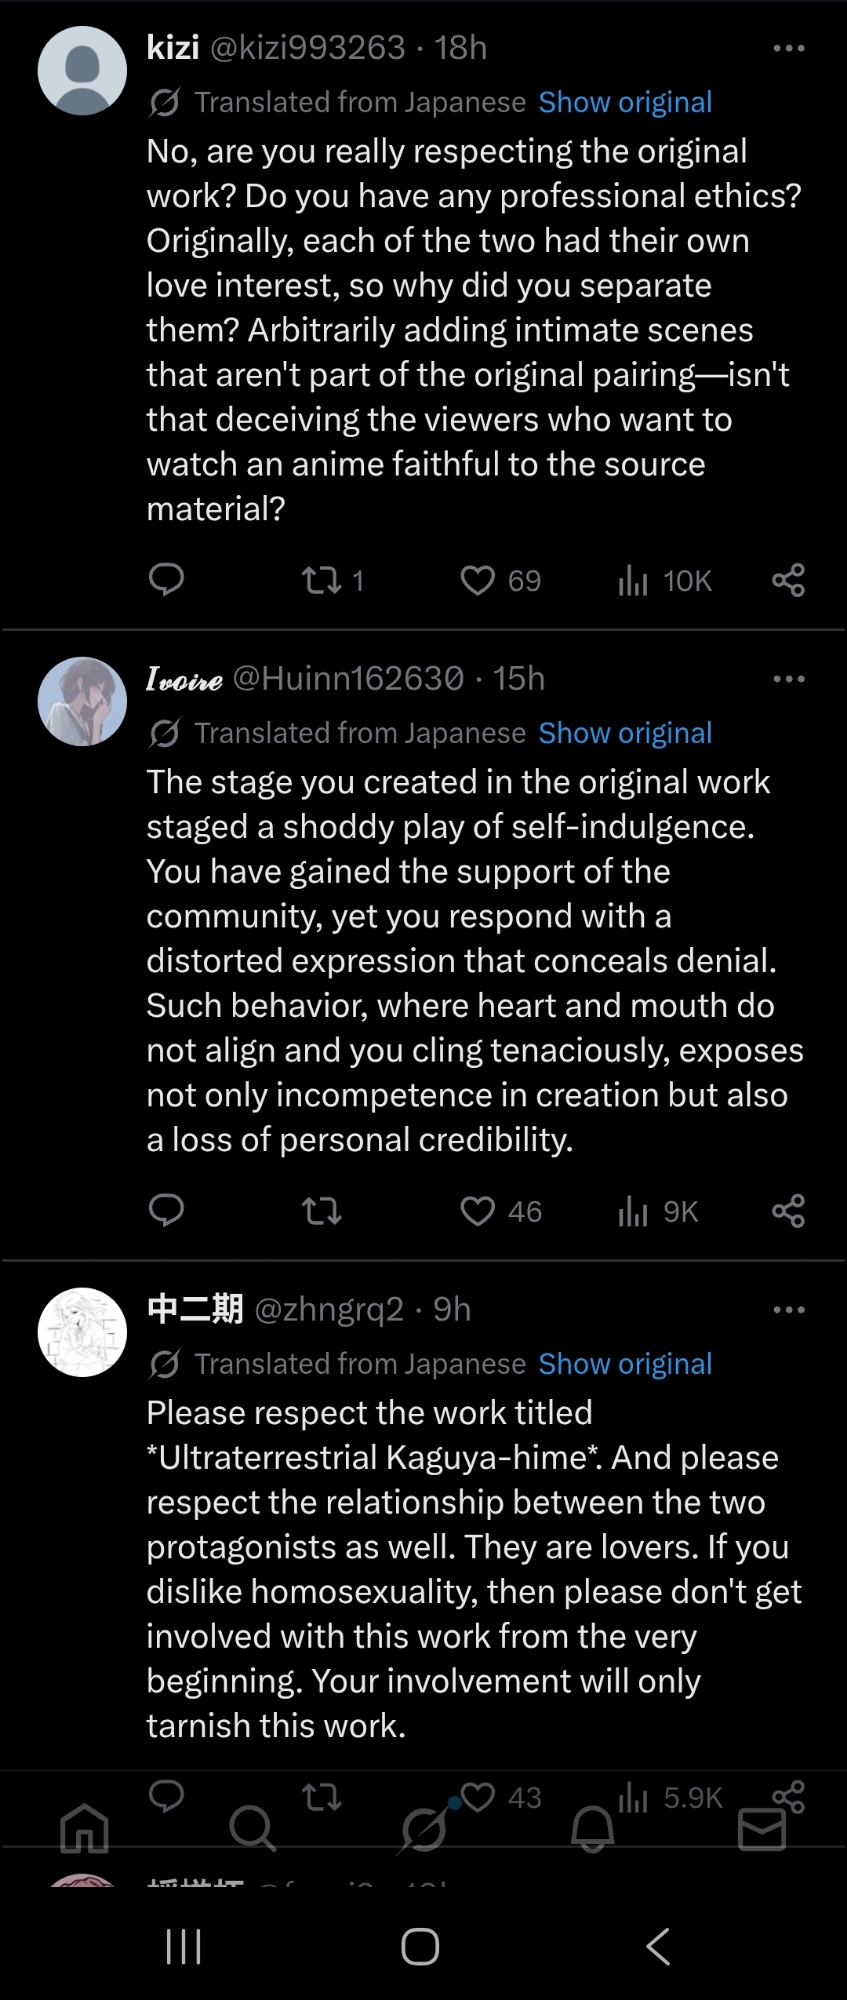The width and height of the screenshot is (847, 2000).
Task: Repost kizi's tweet
Action: point(322,580)
